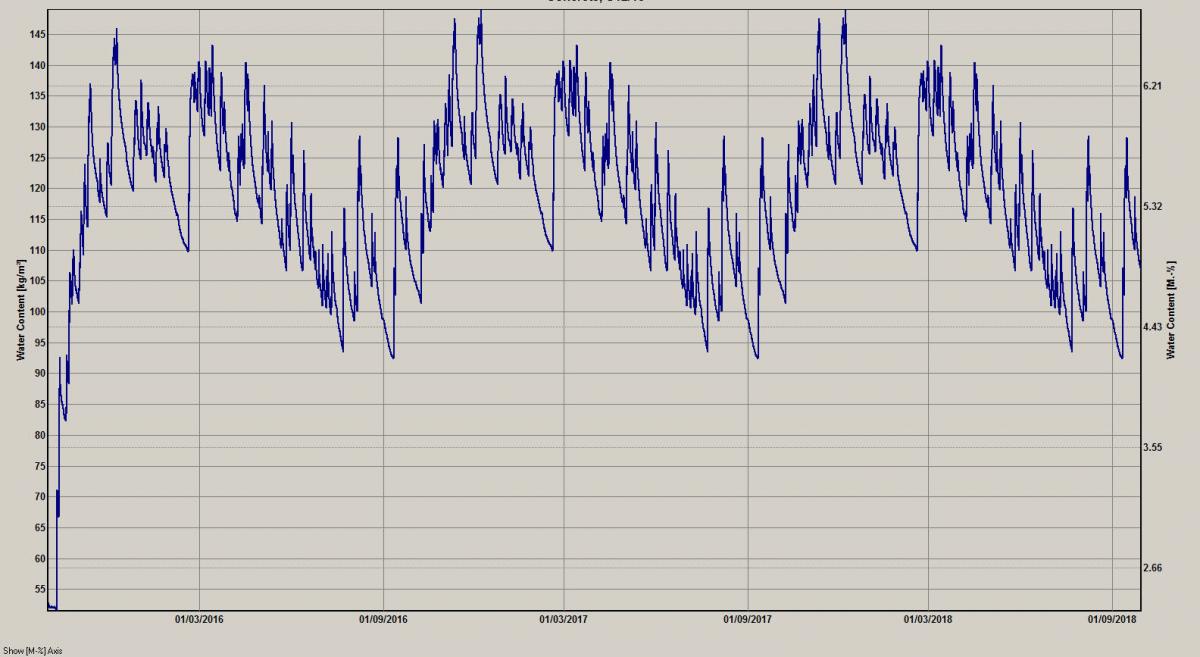Click the 5.32 value on right axis
Viewport: 1200px width, 657px height.
tap(1152, 207)
